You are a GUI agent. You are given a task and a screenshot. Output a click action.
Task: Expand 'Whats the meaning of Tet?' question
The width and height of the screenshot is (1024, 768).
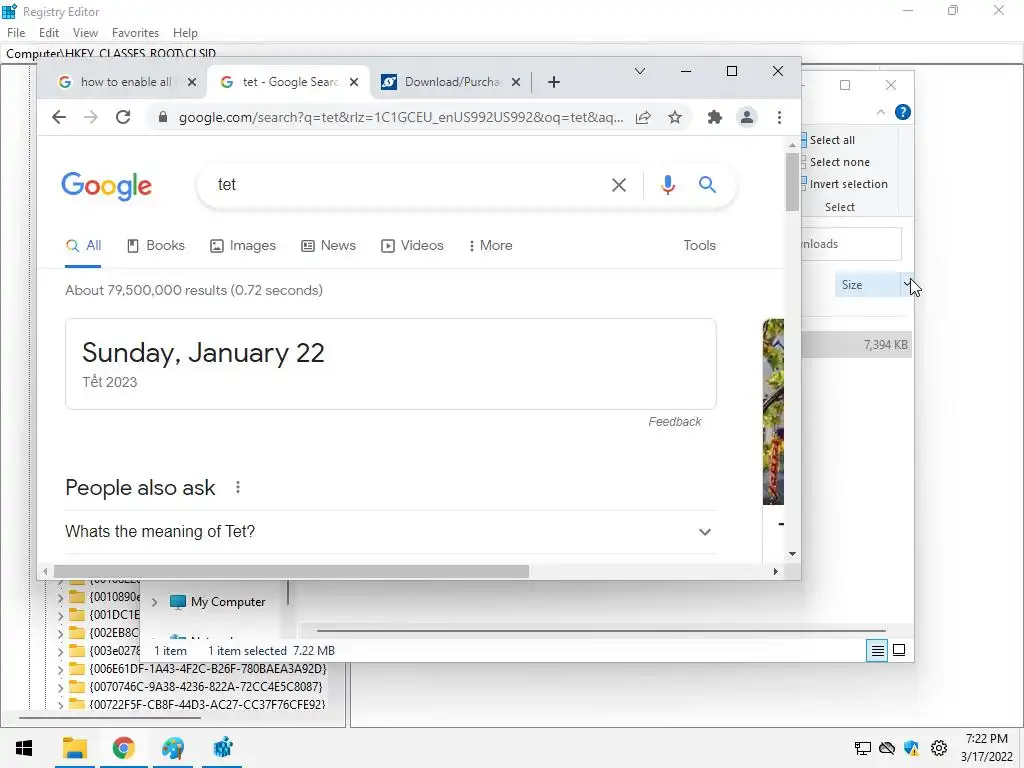(x=391, y=532)
